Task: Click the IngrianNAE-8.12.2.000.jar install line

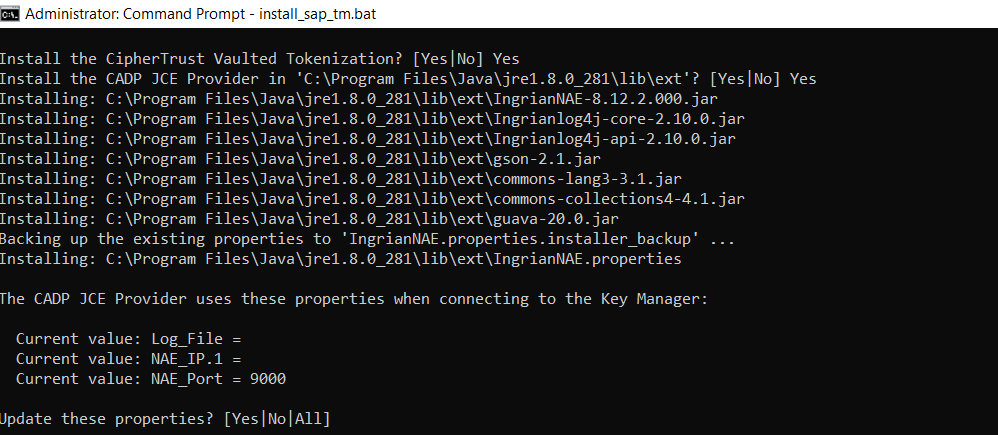Action: (x=358, y=99)
